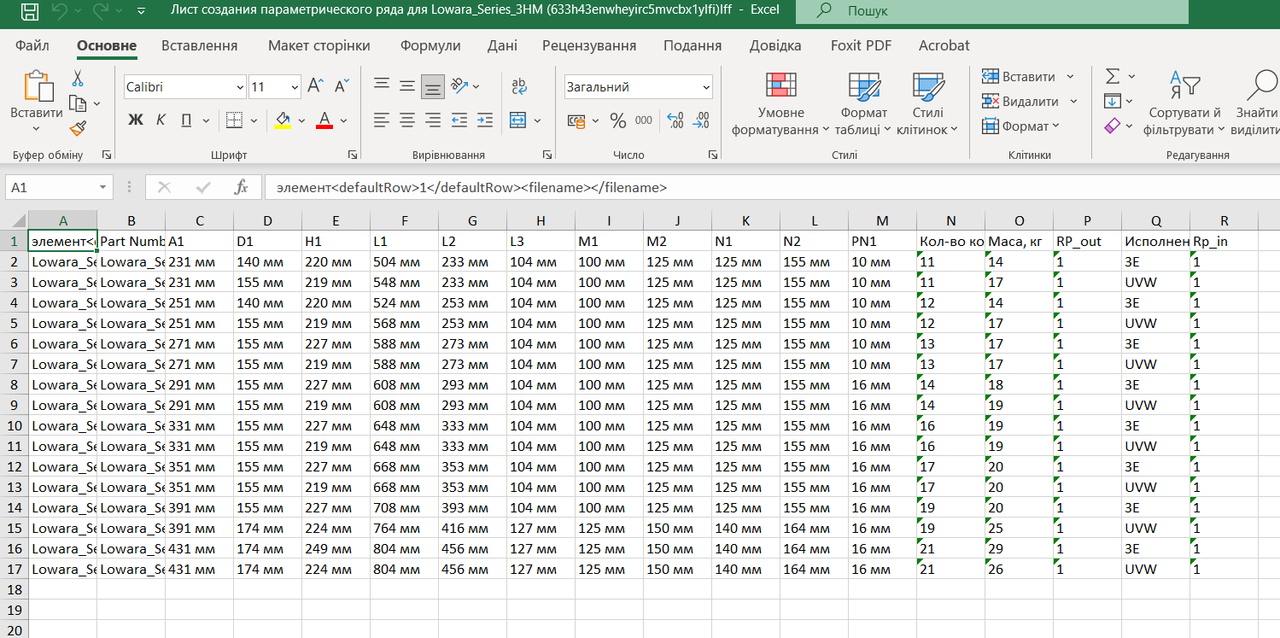Click the Save icon in title bar
The height and width of the screenshot is (638, 1280).
click(x=29, y=12)
